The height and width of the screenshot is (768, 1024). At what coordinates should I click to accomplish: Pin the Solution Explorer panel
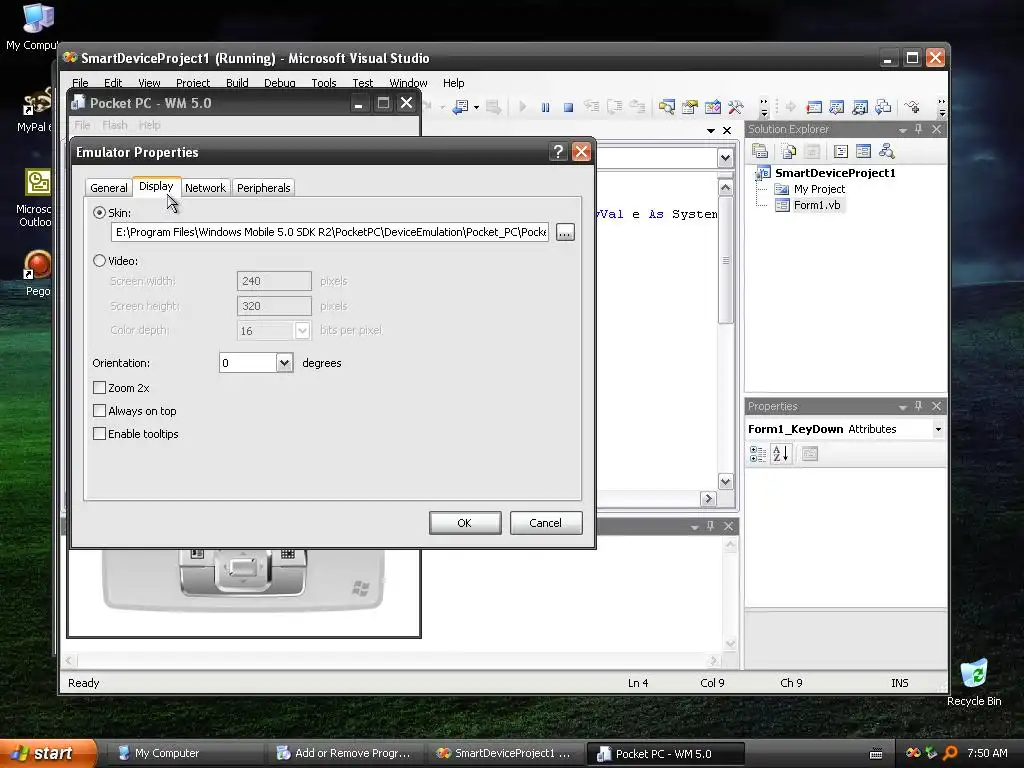click(x=918, y=129)
